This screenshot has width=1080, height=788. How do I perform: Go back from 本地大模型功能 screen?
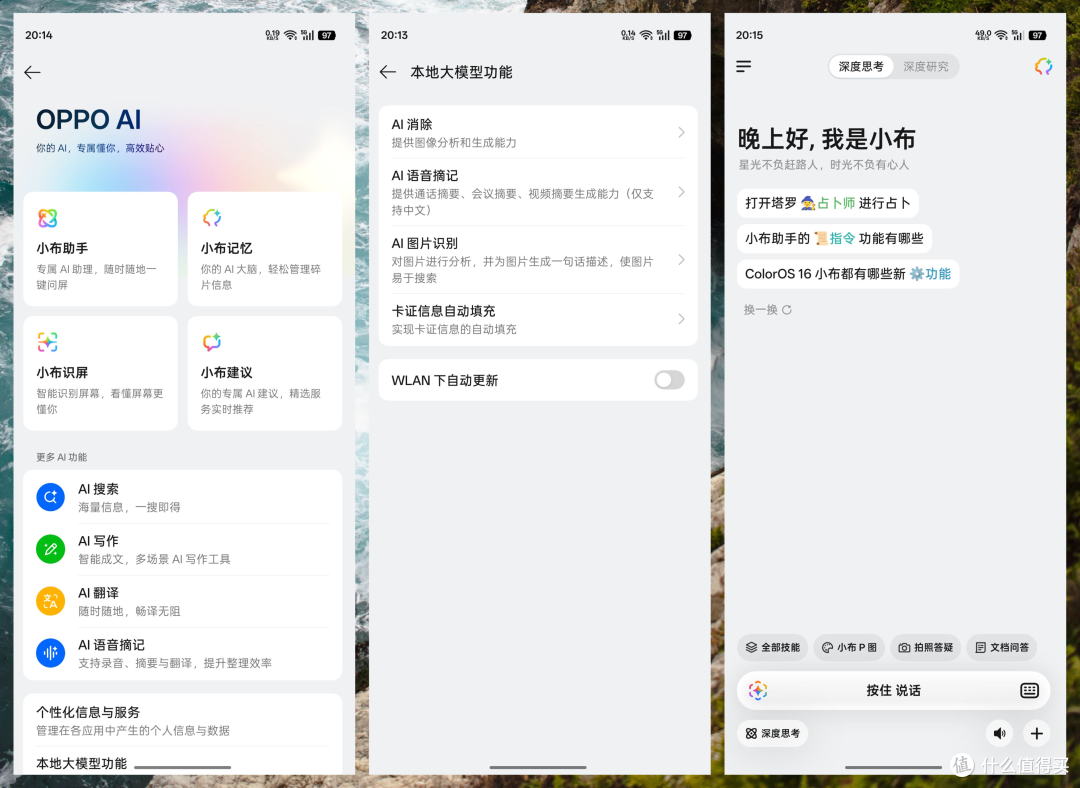tap(388, 72)
